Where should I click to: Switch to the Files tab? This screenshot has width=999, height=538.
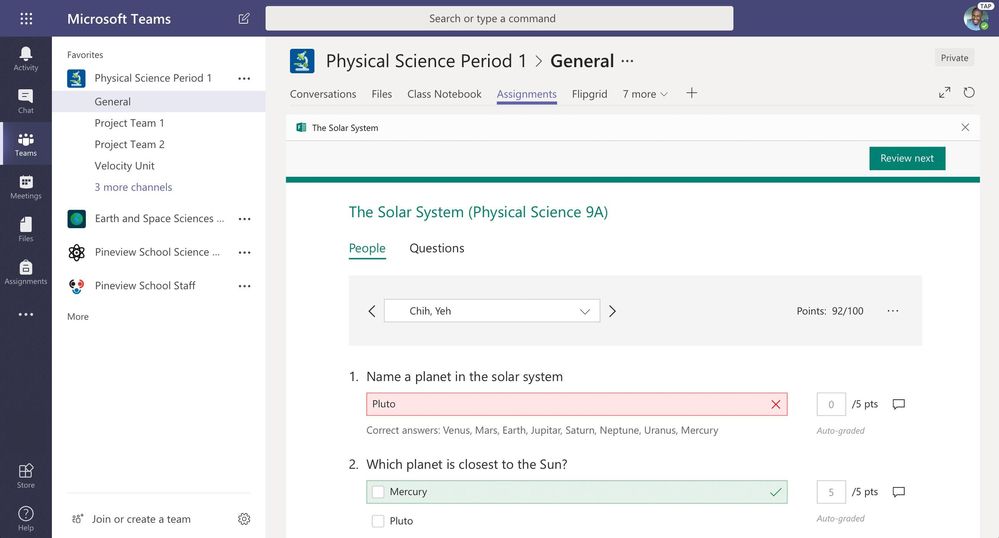coord(382,94)
